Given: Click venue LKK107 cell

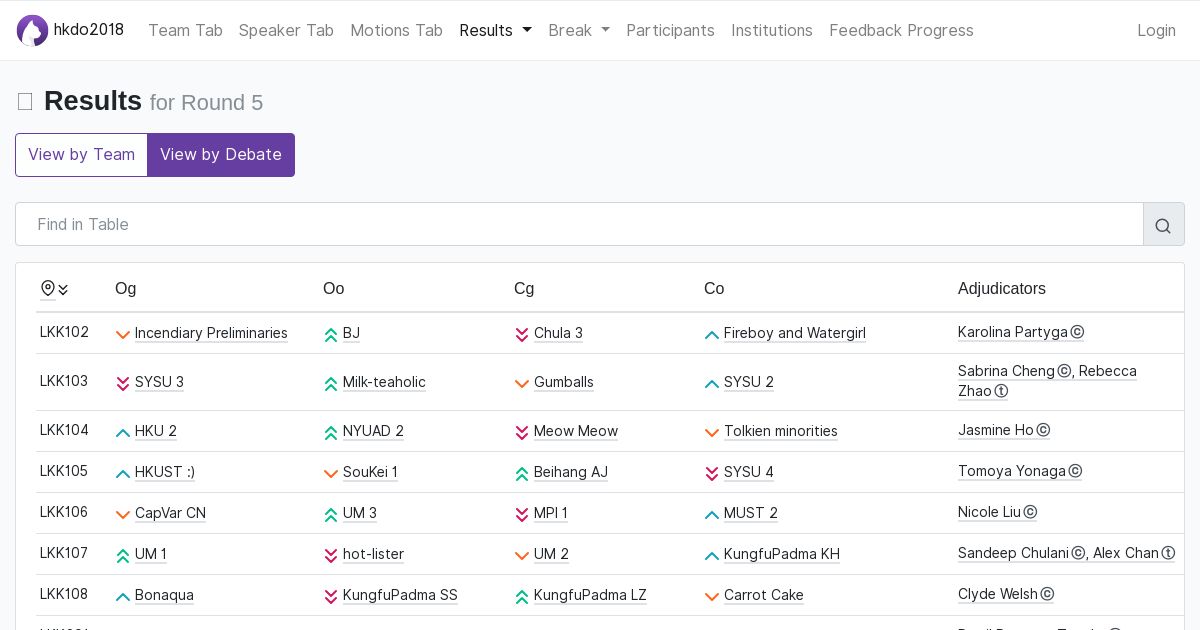Looking at the screenshot, I should tap(64, 553).
